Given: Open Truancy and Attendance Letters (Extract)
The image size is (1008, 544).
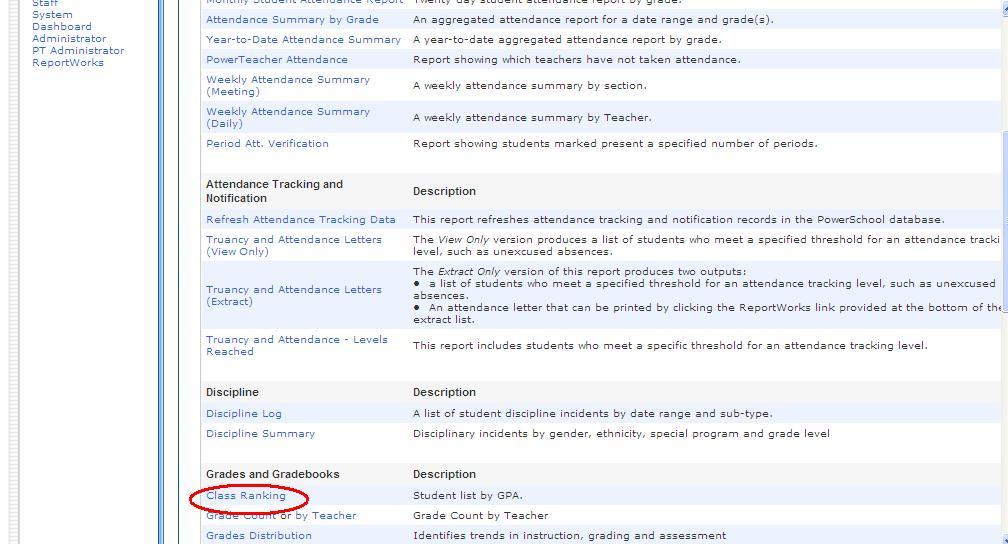Looking at the screenshot, I should (294, 296).
